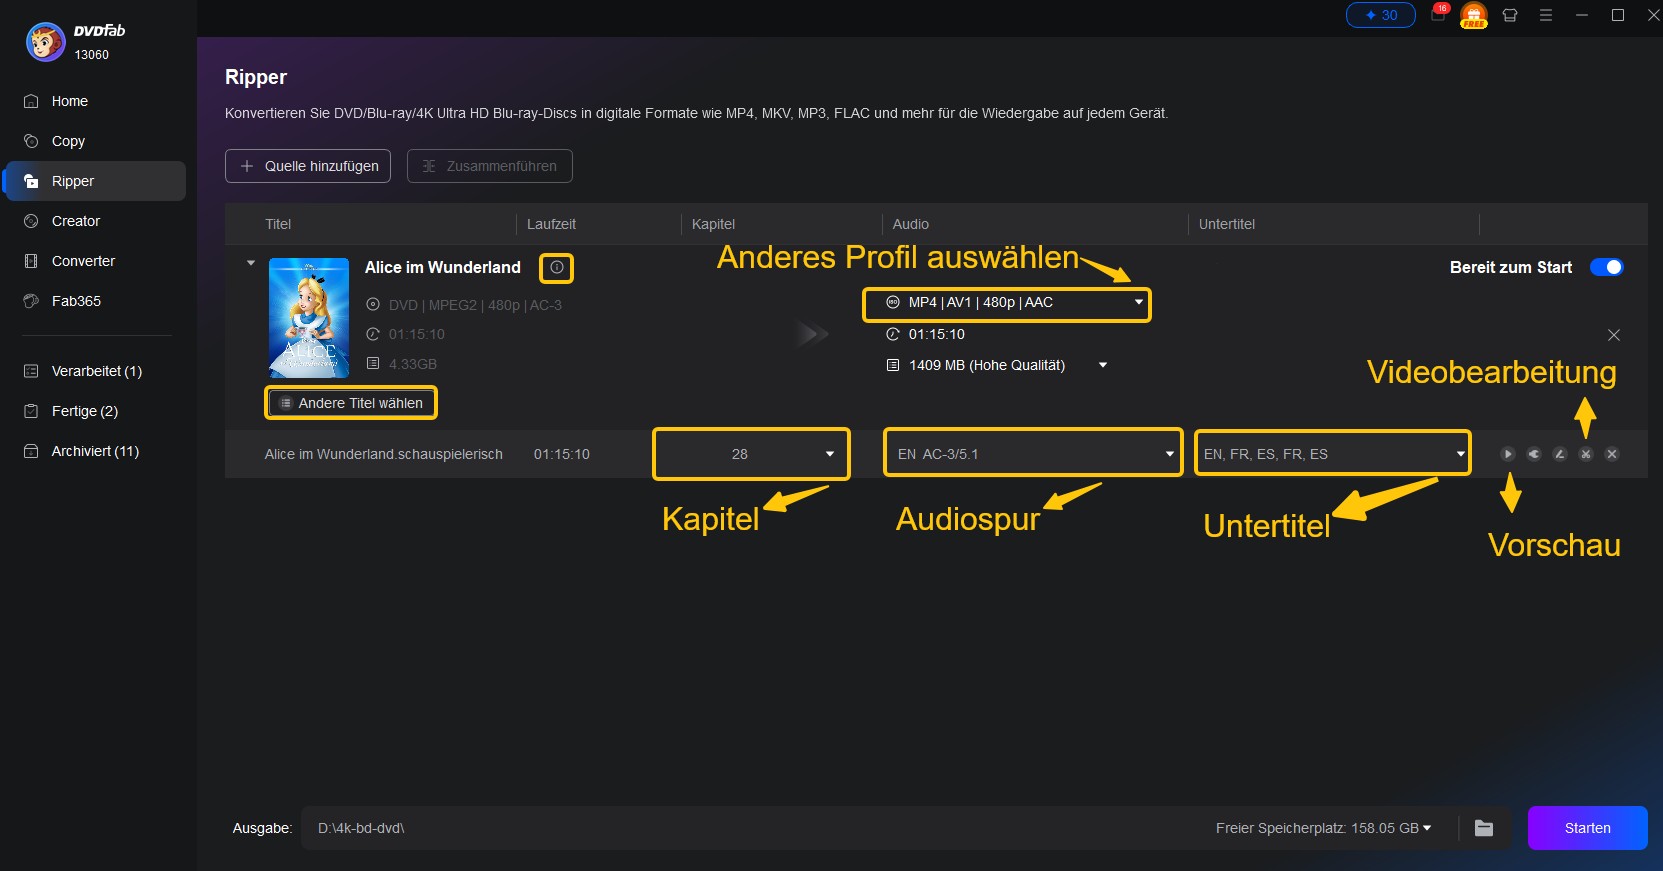The height and width of the screenshot is (871, 1663).
Task: Click the Kapitel column header
Action: point(713,224)
